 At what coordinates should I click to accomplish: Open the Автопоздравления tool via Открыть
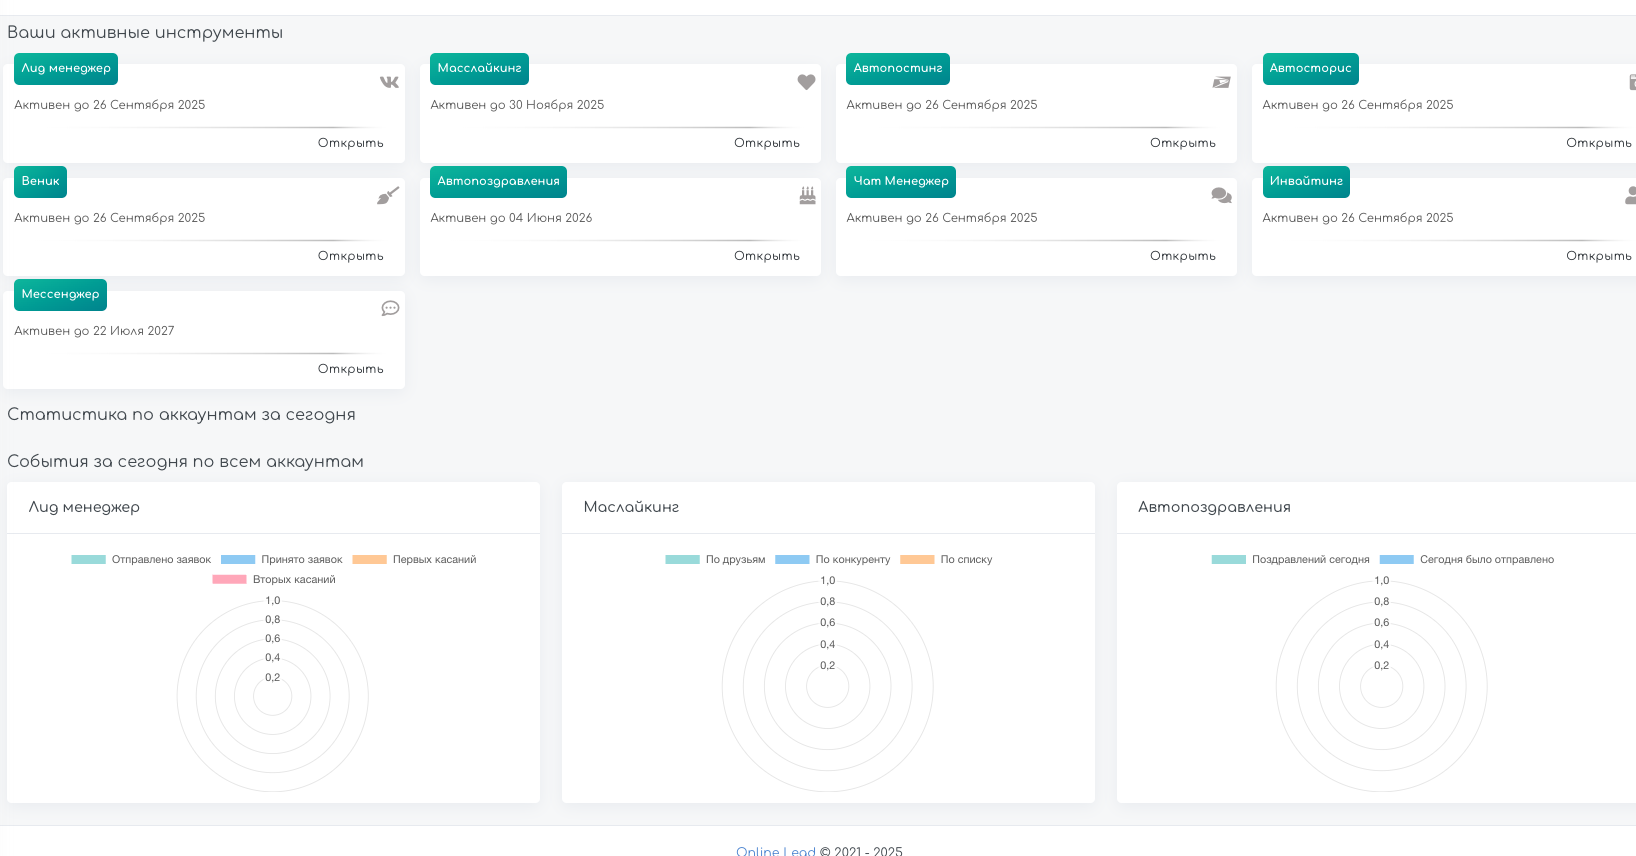point(767,256)
